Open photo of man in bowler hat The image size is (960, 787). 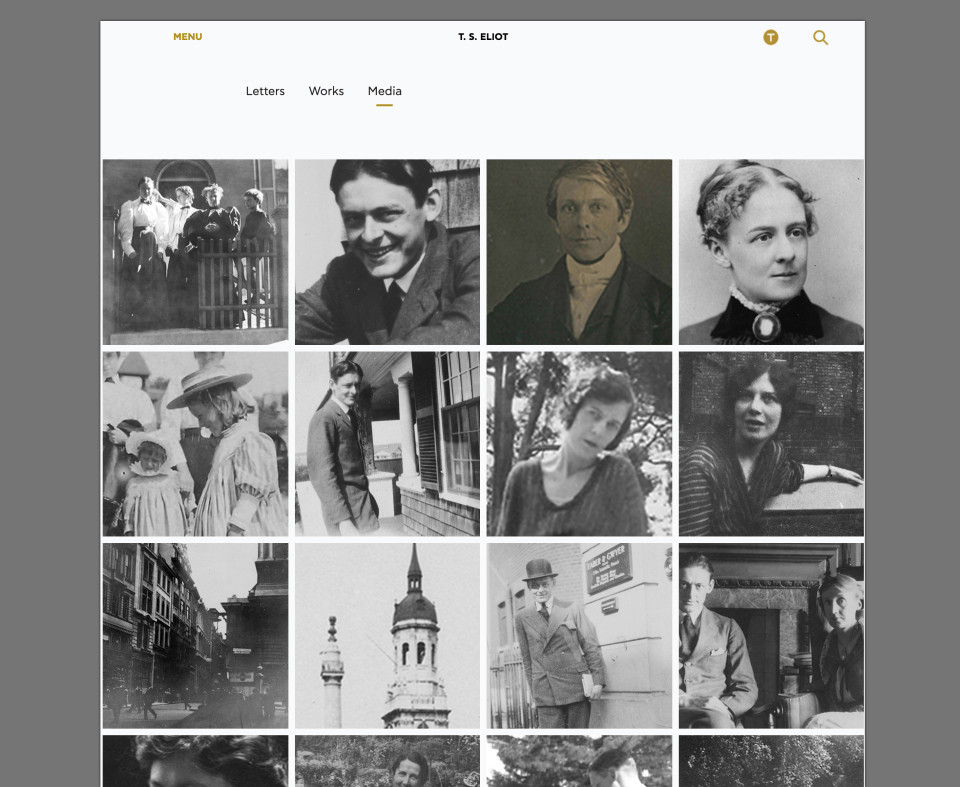tap(579, 636)
